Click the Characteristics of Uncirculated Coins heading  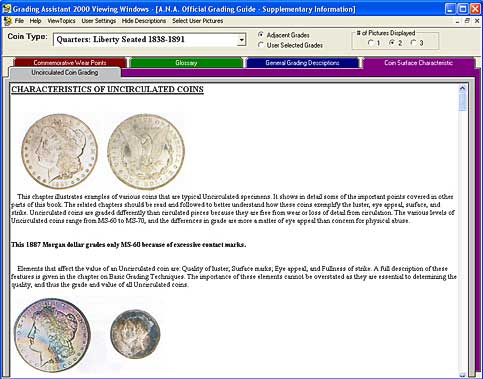pos(107,90)
